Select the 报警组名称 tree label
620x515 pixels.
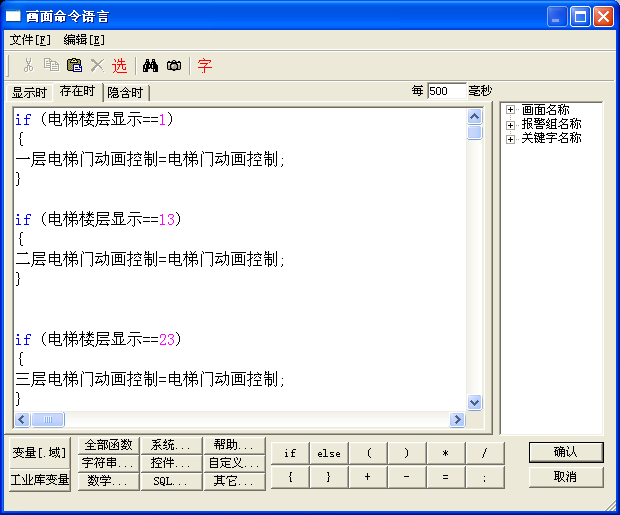pyautogui.click(x=551, y=124)
